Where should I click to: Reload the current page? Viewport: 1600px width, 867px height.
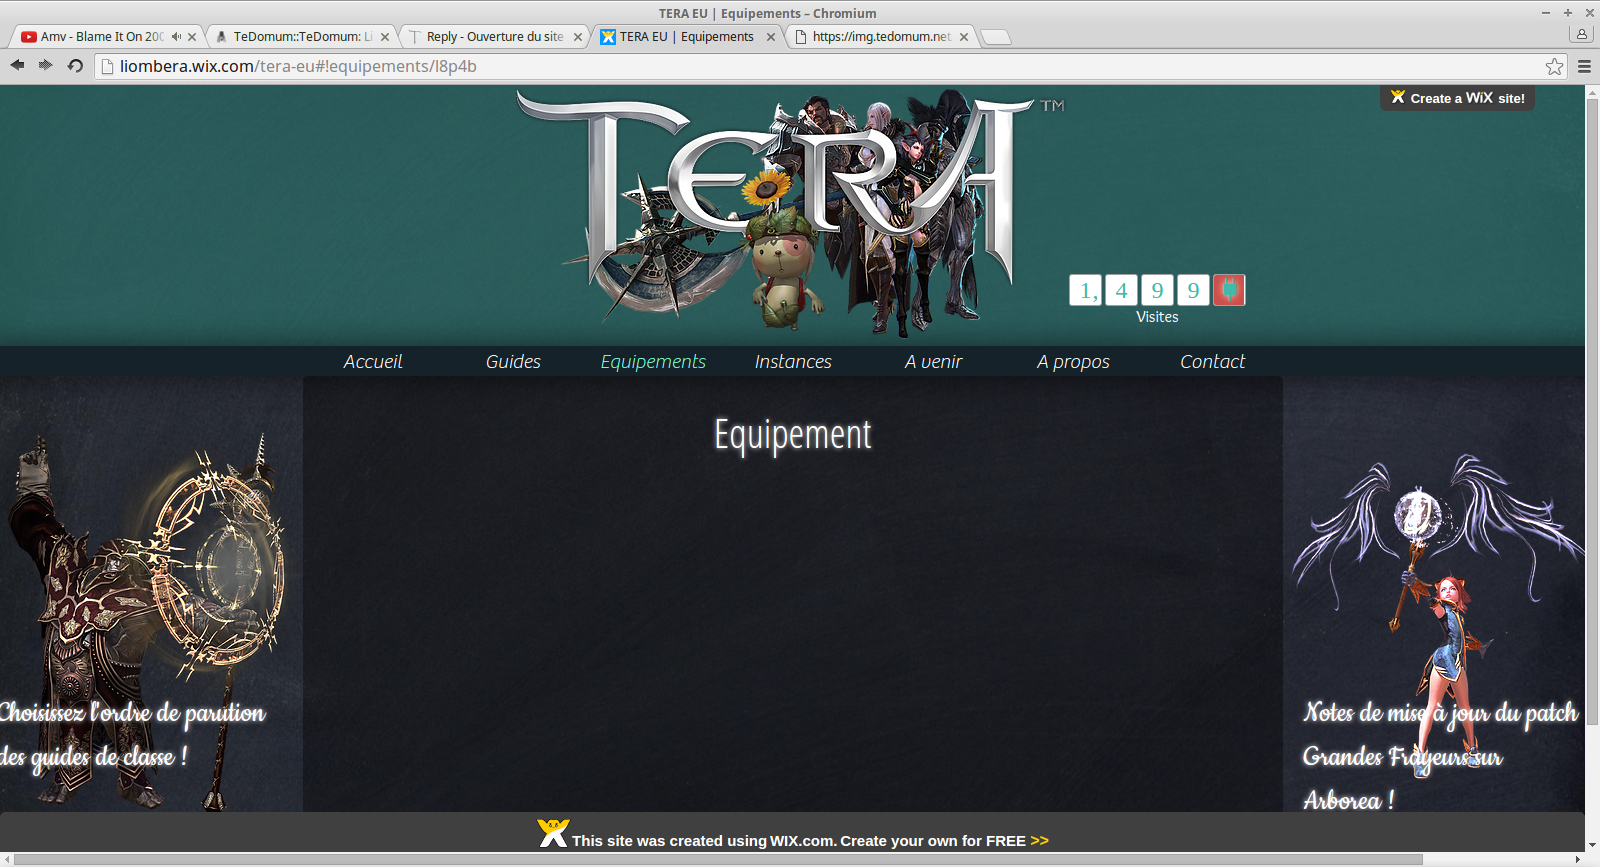click(75, 66)
